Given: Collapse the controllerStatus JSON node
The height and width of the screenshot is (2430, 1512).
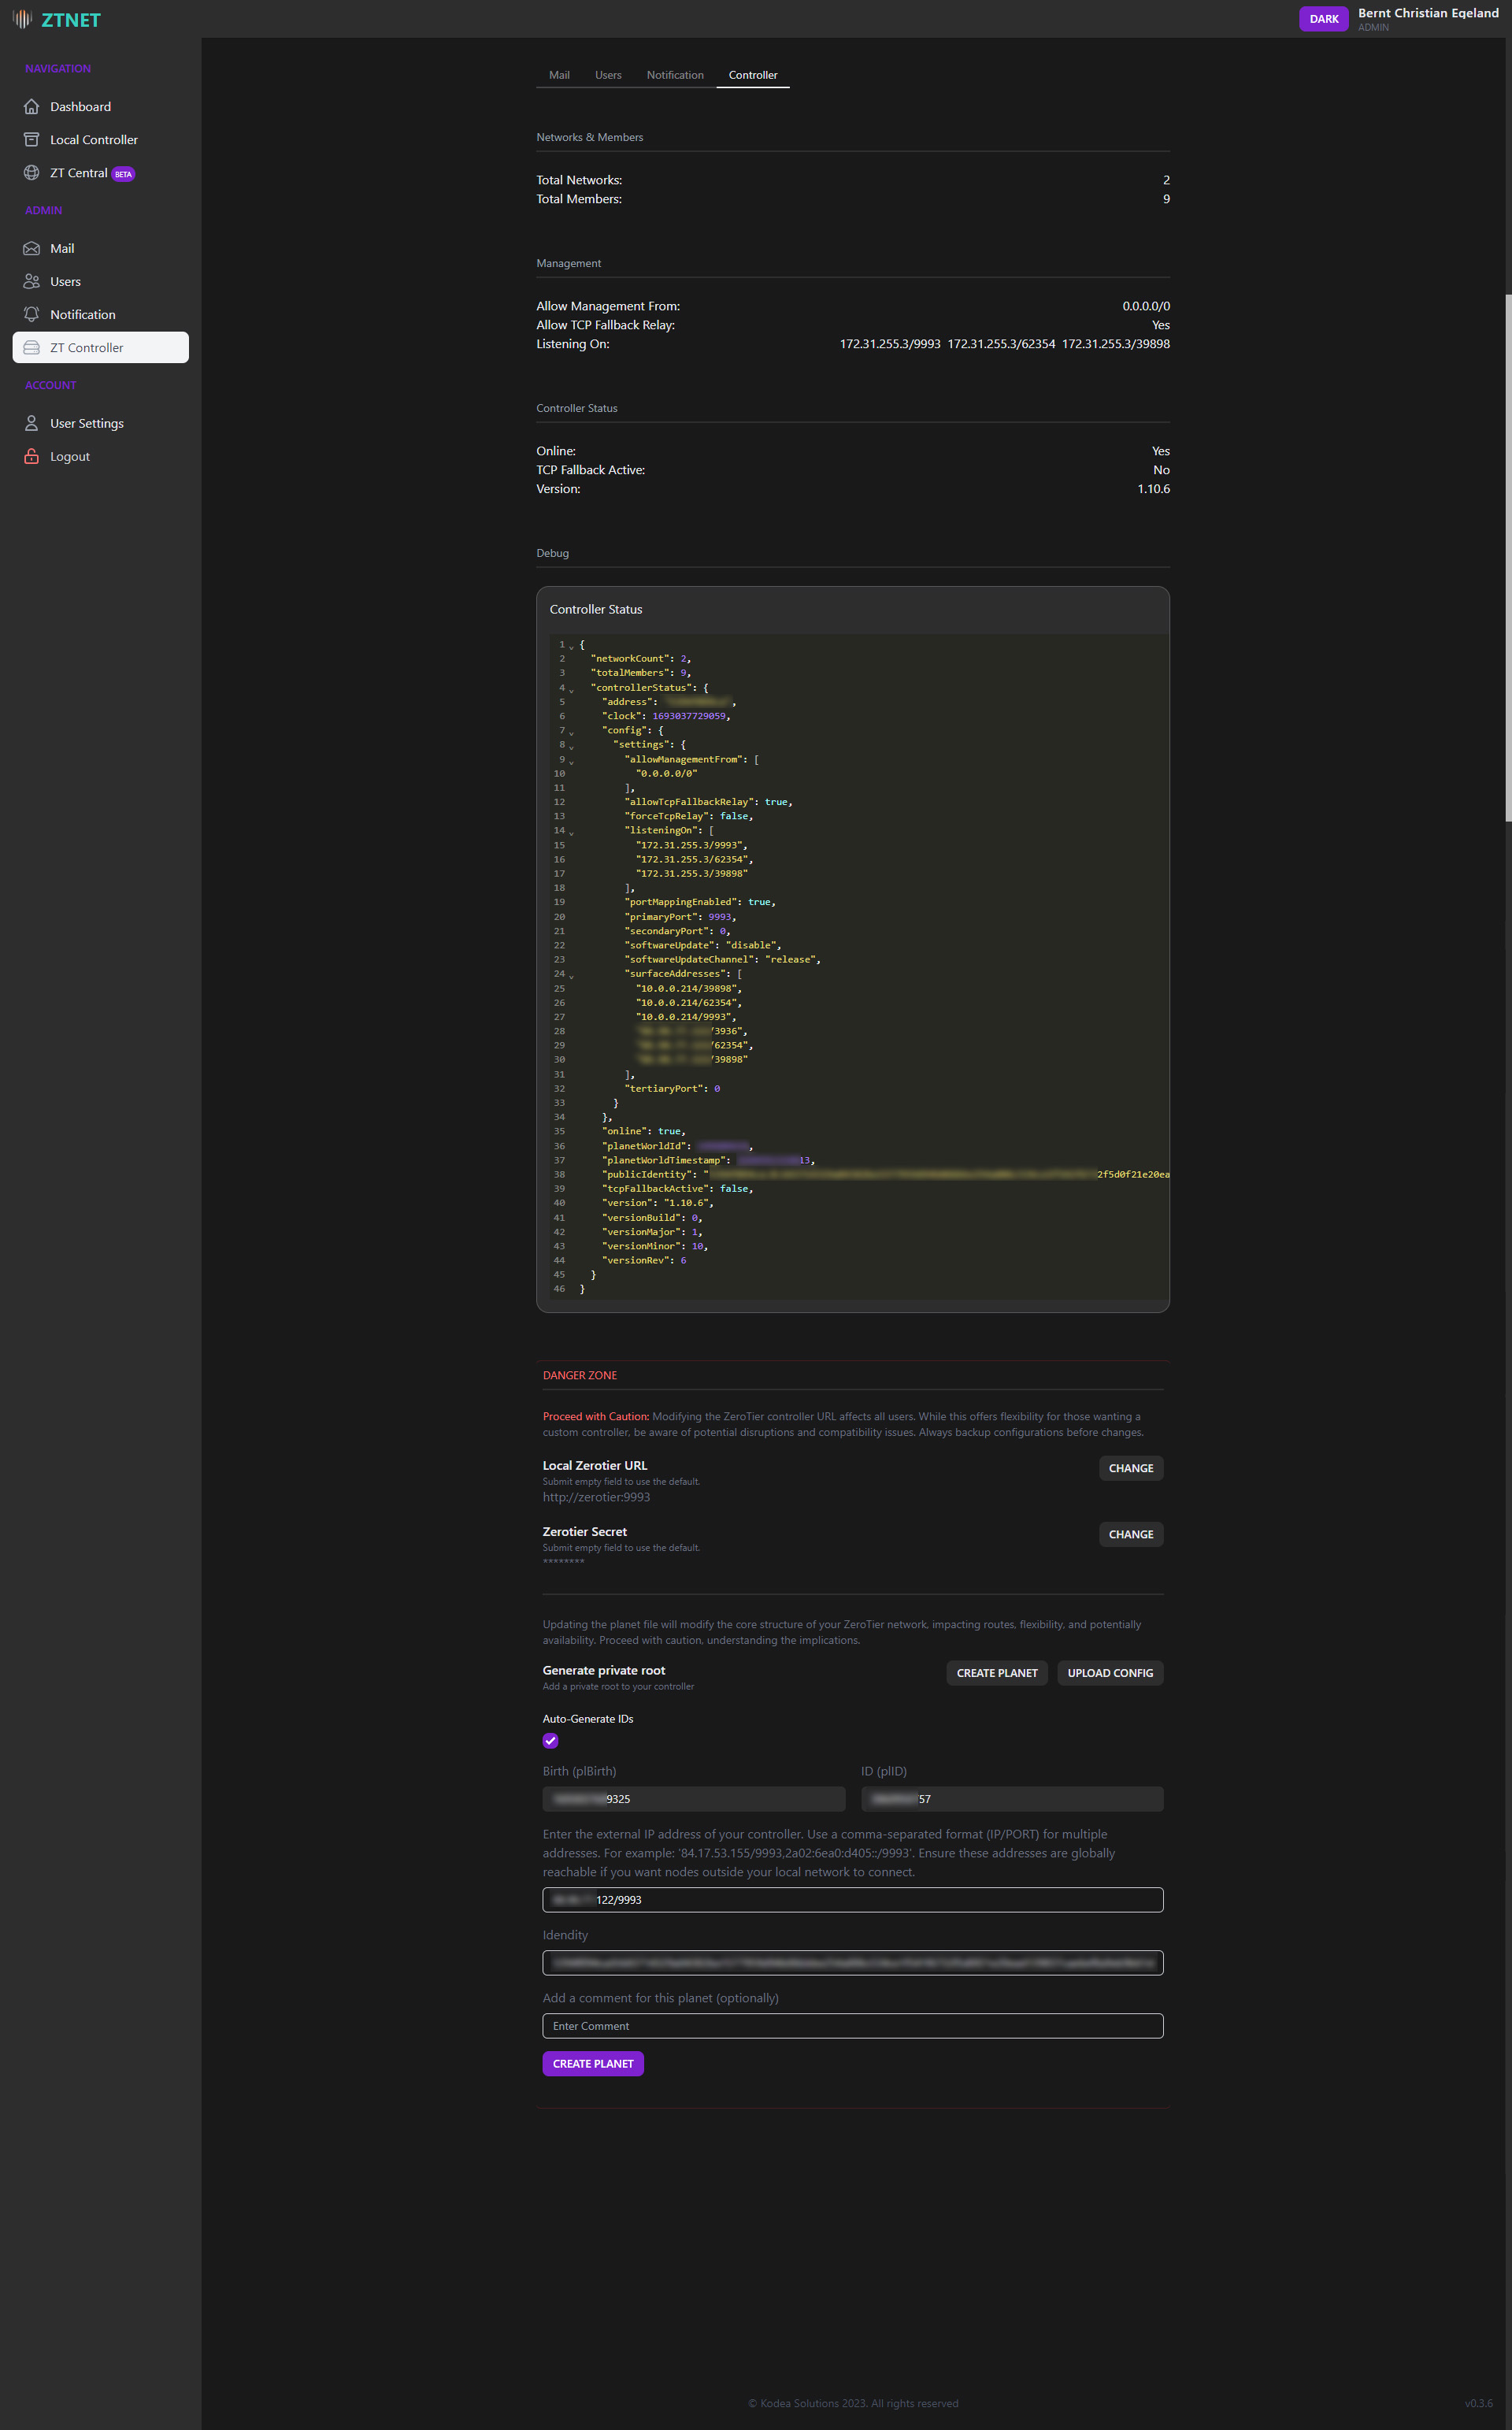Looking at the screenshot, I should point(571,689).
